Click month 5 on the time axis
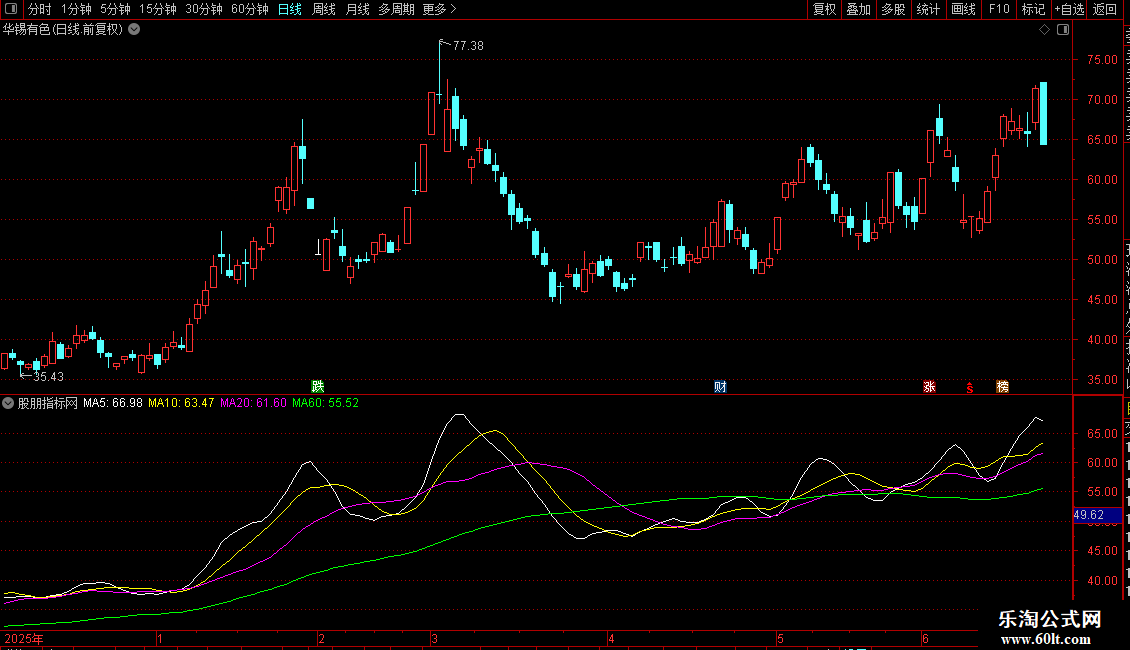This screenshot has width=1130, height=650. click(780, 638)
